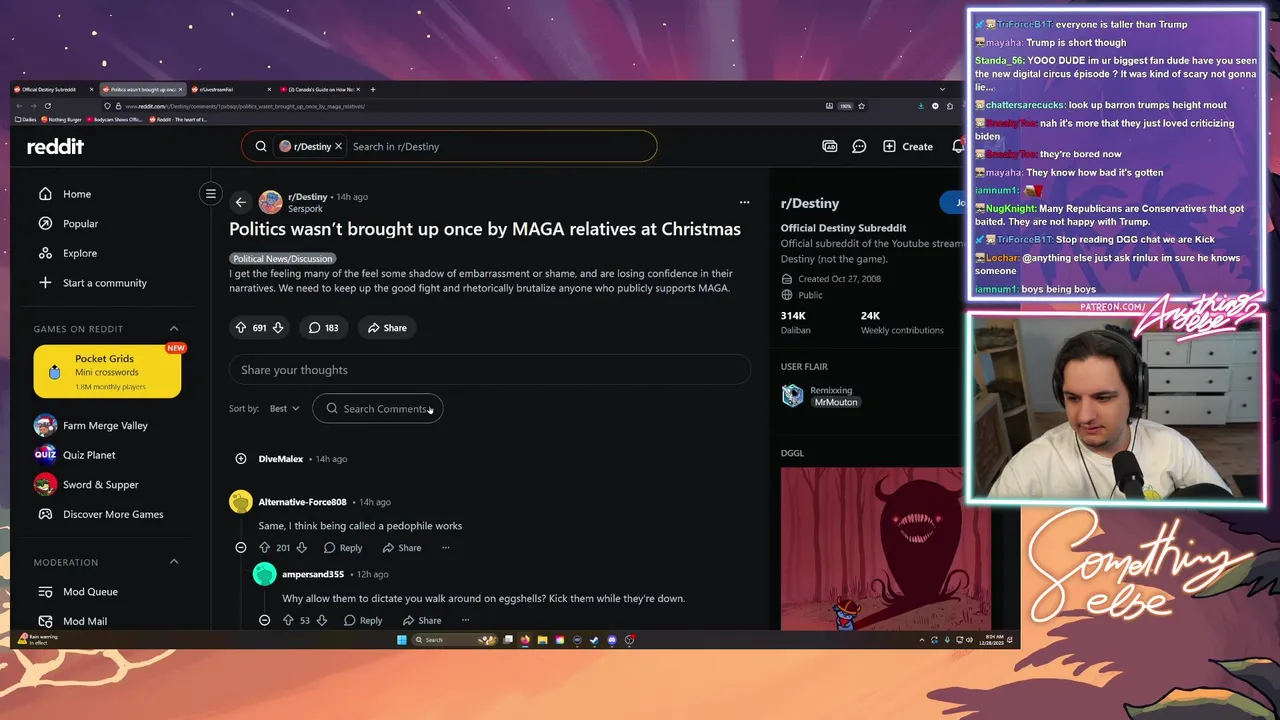The width and height of the screenshot is (1280, 720).
Task: Downvote the post with 691 points
Action: [278, 328]
